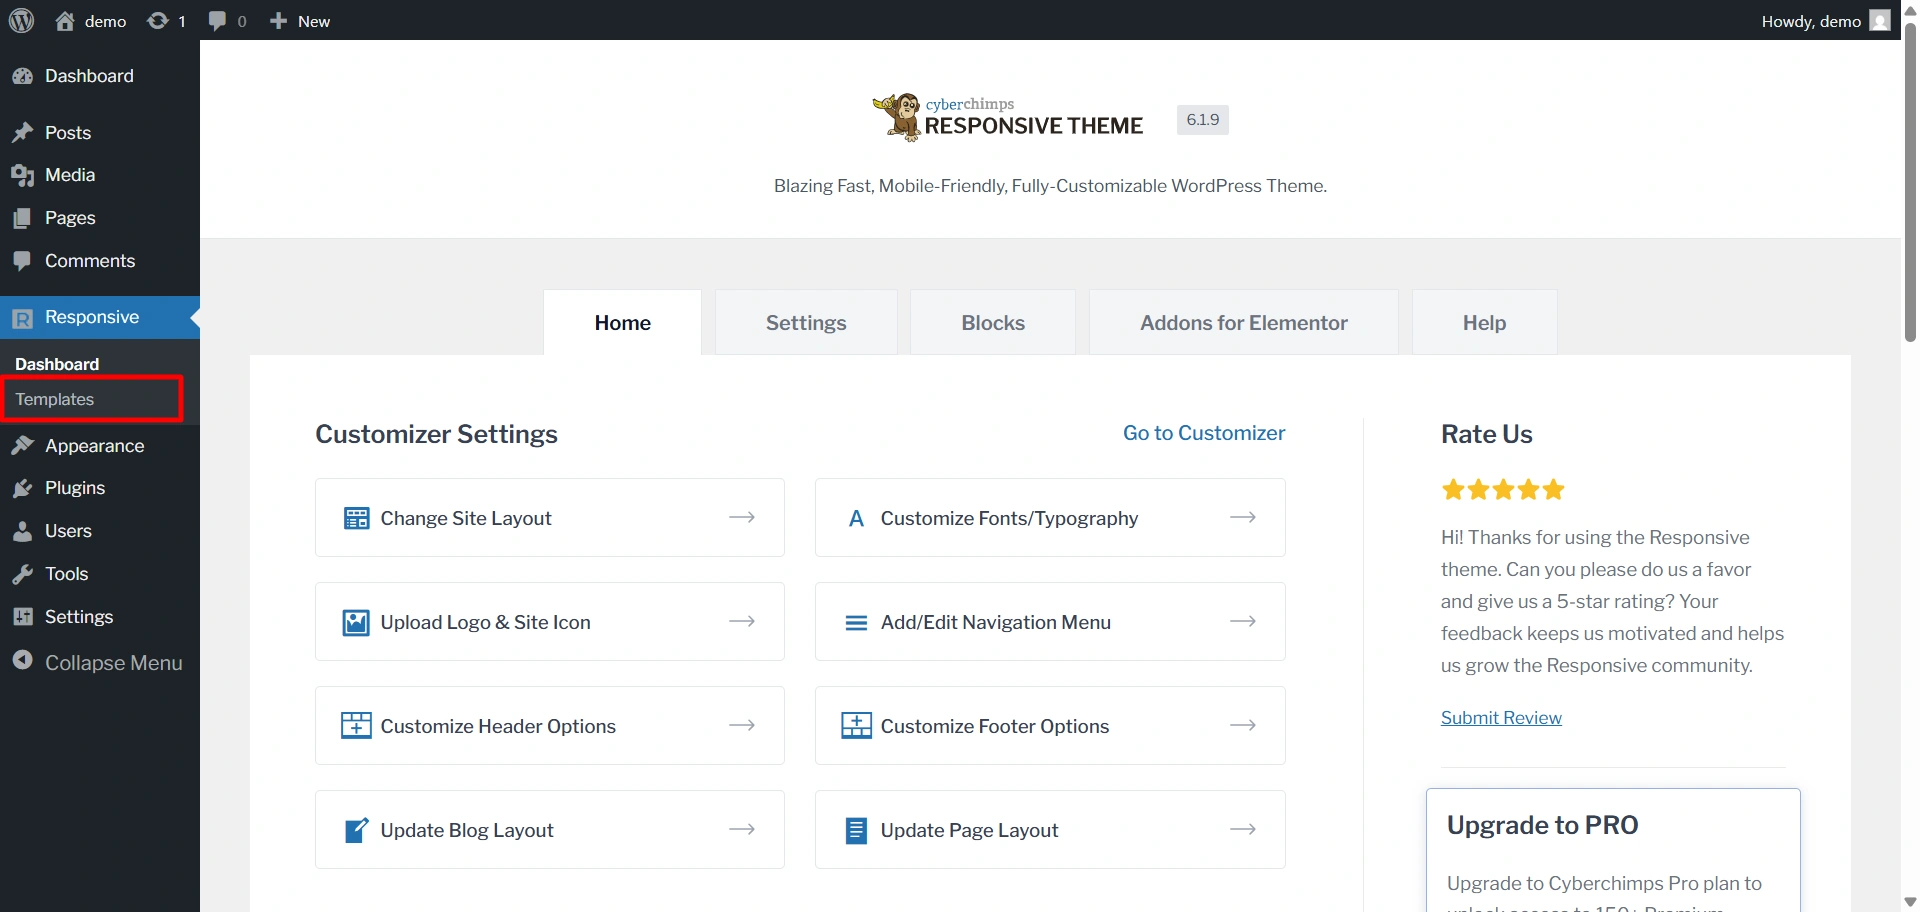Image resolution: width=1920 pixels, height=912 pixels.
Task: Open the Posts menu label
Action: [68, 133]
